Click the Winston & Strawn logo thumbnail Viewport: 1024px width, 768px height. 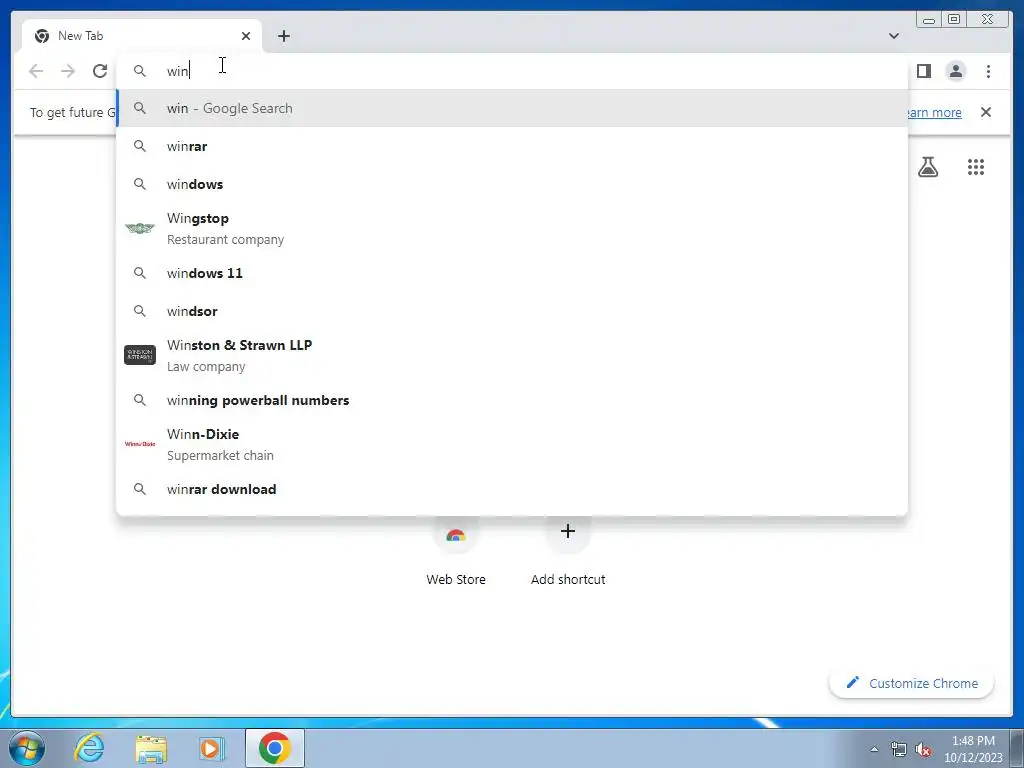click(140, 355)
